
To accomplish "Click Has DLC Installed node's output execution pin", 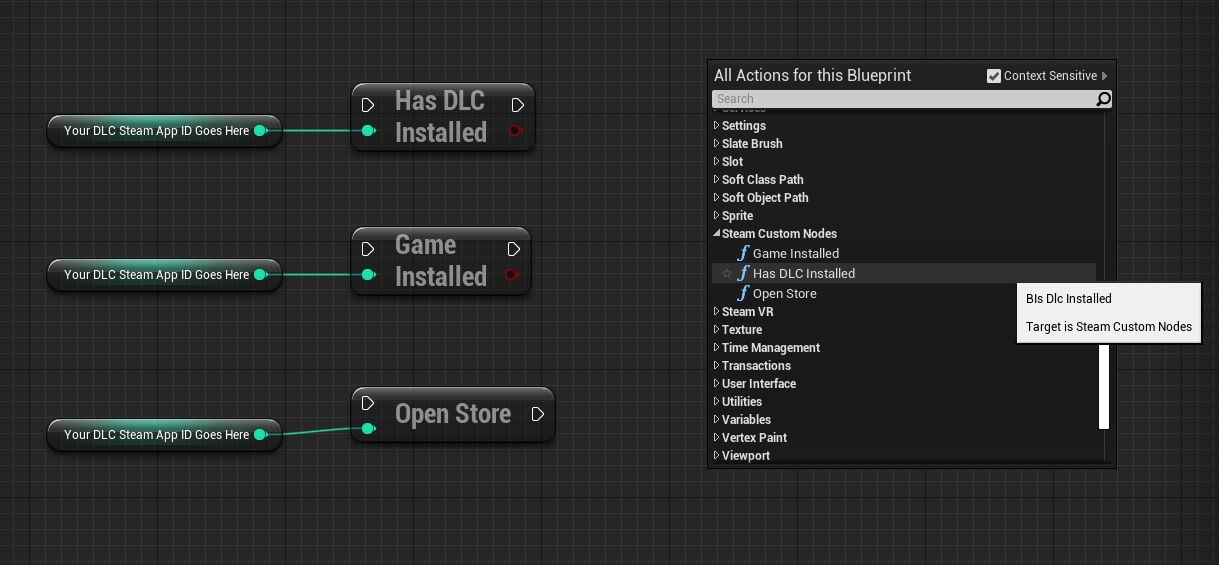I will tap(517, 105).
